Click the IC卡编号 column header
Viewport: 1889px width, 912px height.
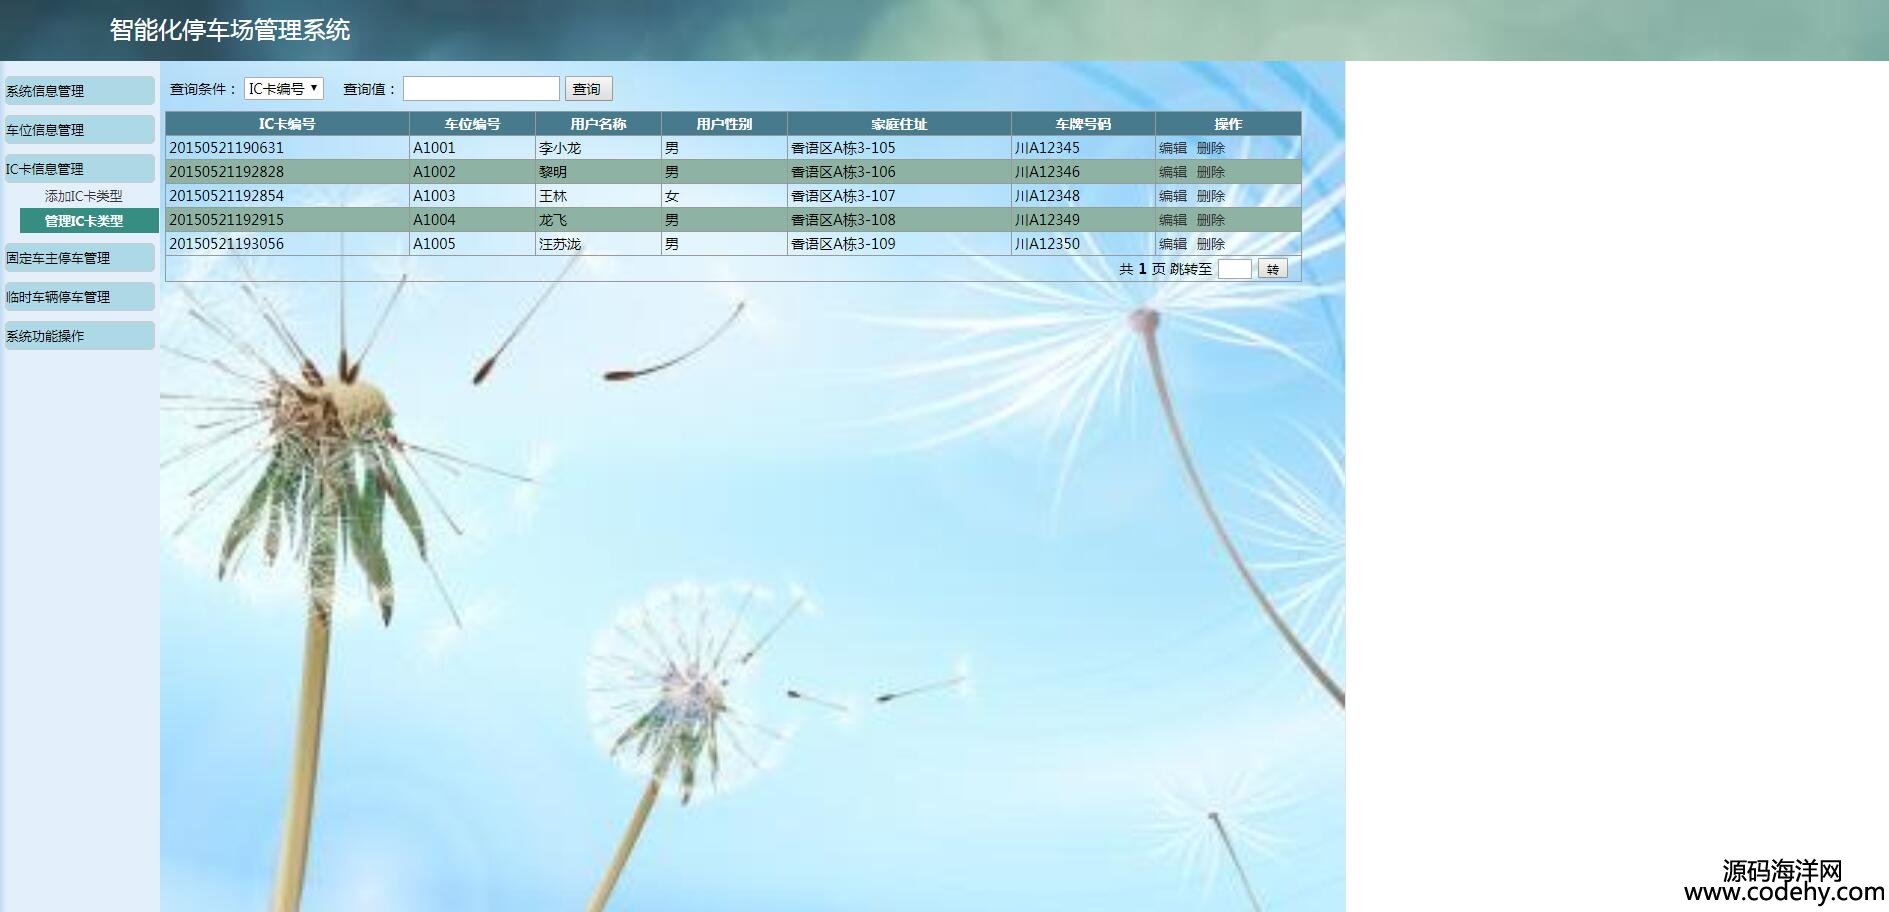pos(287,124)
